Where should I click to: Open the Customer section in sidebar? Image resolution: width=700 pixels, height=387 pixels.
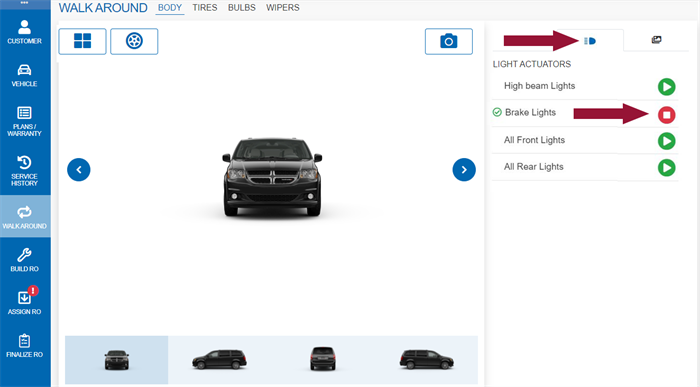pyautogui.click(x=25, y=32)
